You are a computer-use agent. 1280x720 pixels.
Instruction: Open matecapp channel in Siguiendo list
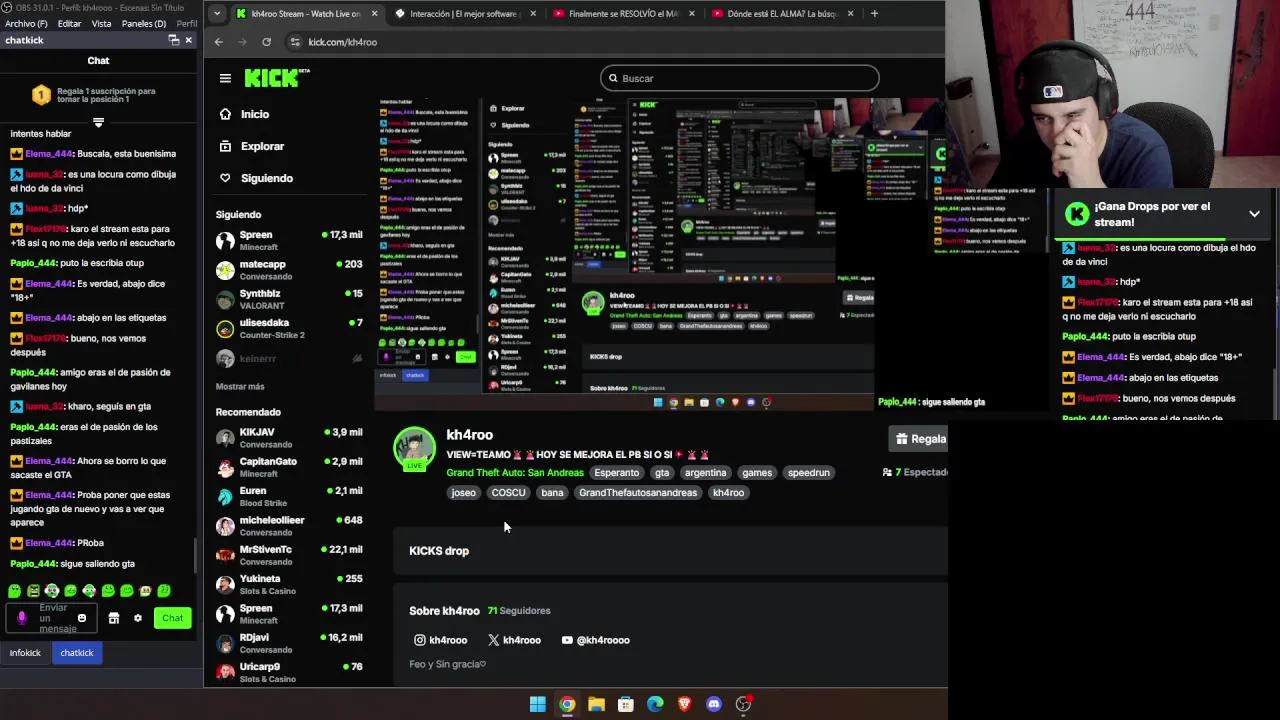tap(290, 270)
